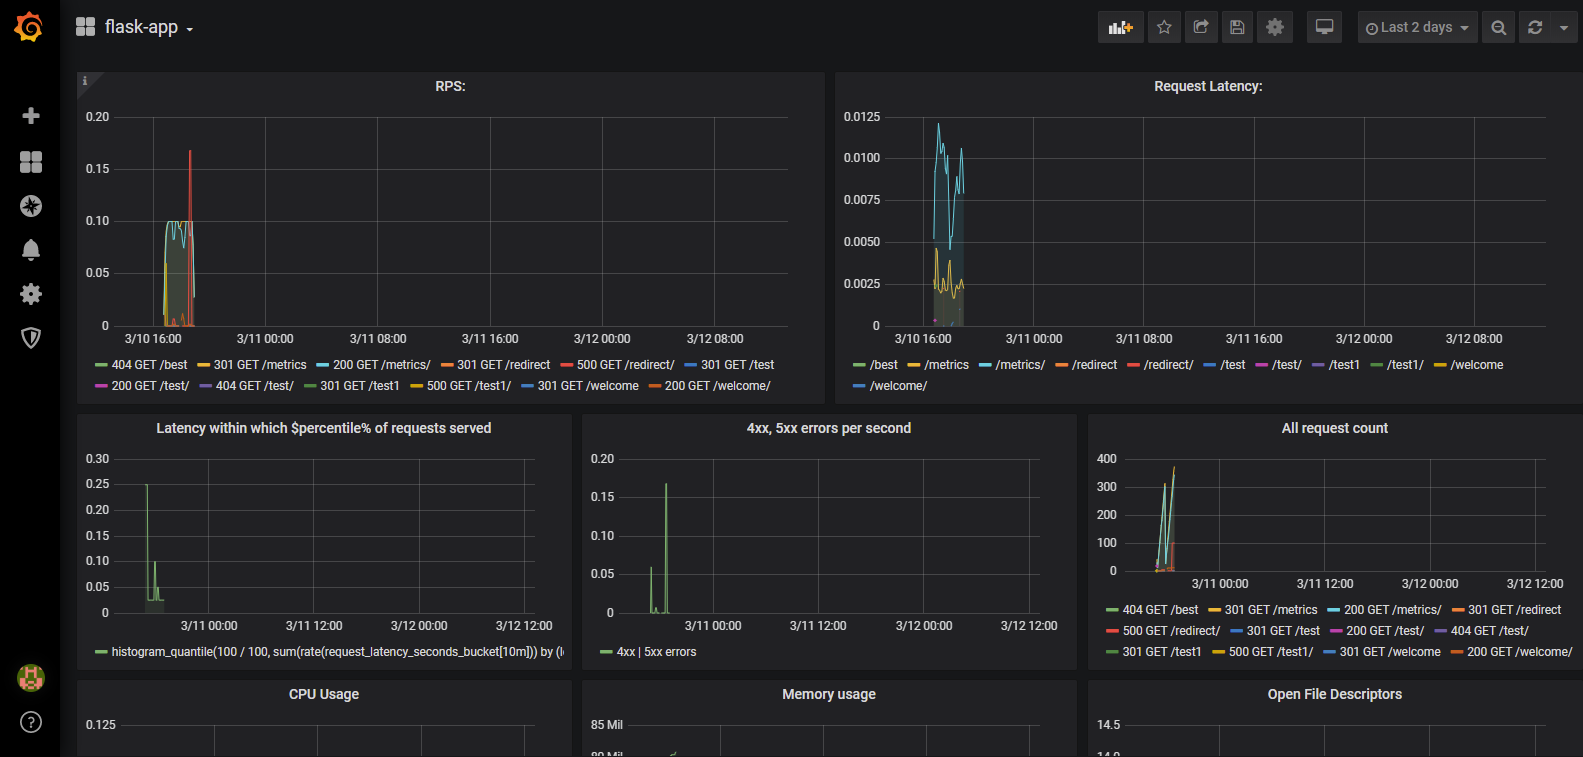The image size is (1583, 757).
Task: Open the CPU Usage panel title menu
Action: coord(324,694)
